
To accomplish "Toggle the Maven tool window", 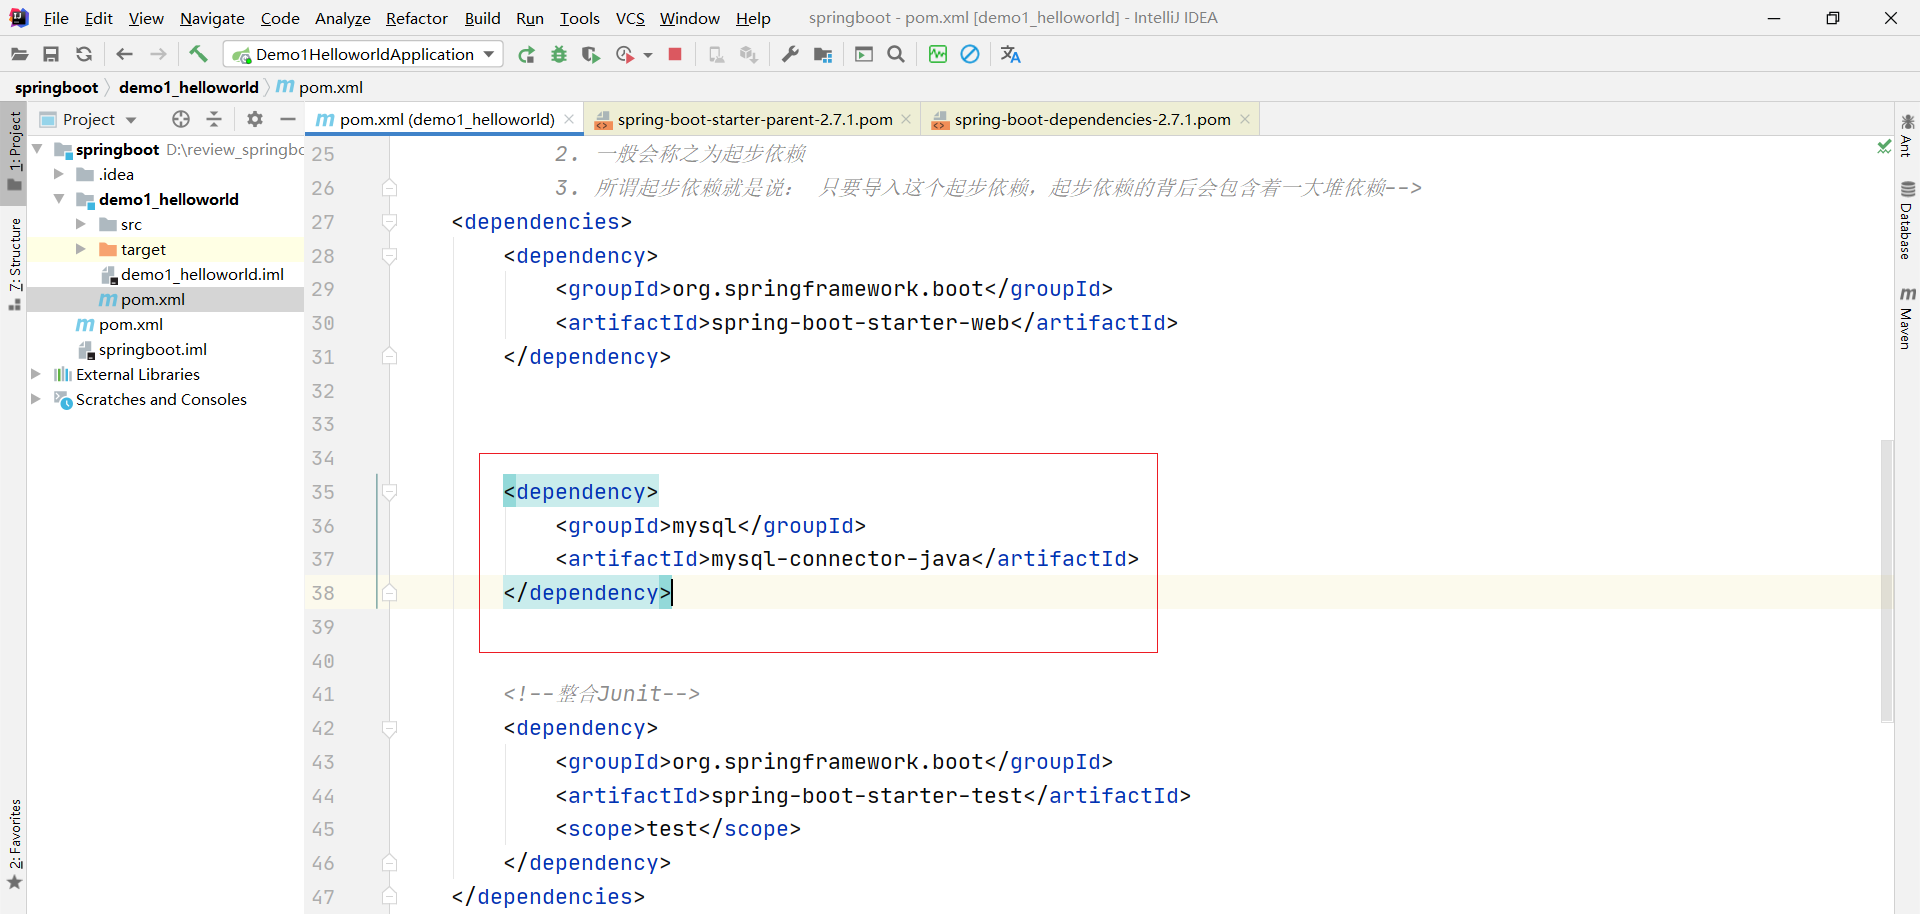I will tap(1907, 319).
